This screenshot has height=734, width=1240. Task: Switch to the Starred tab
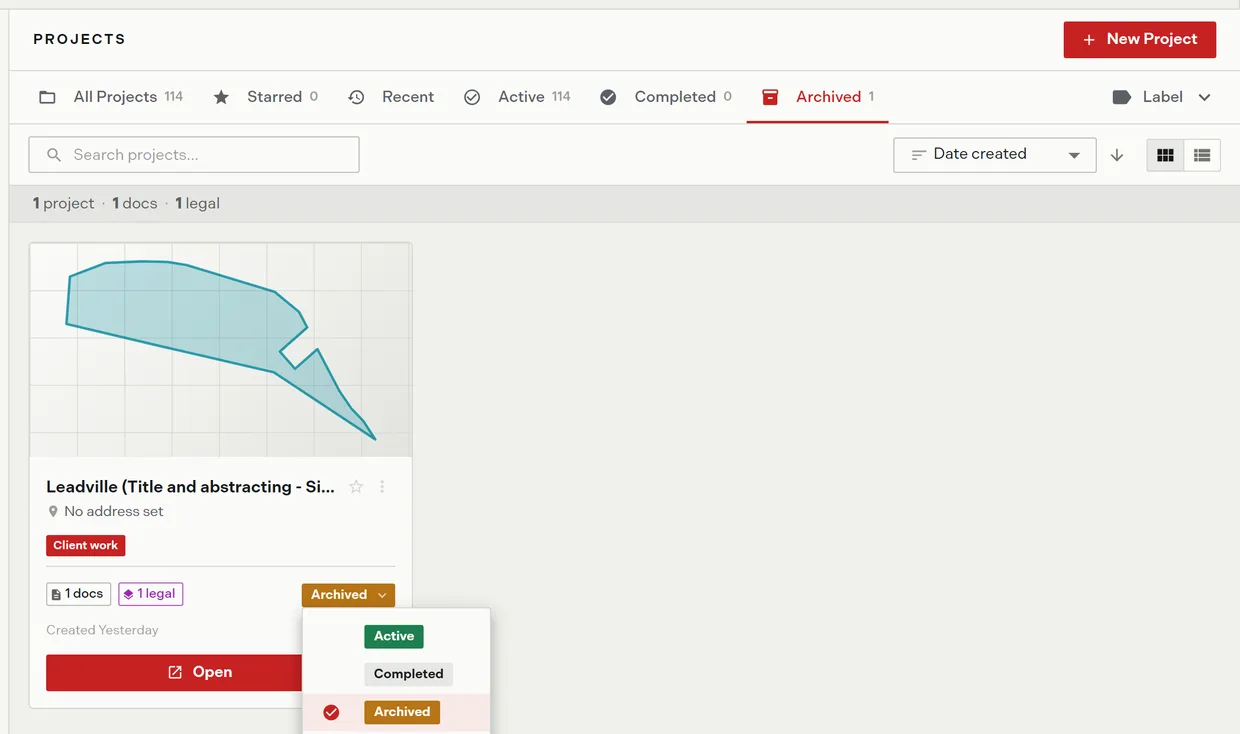click(266, 97)
